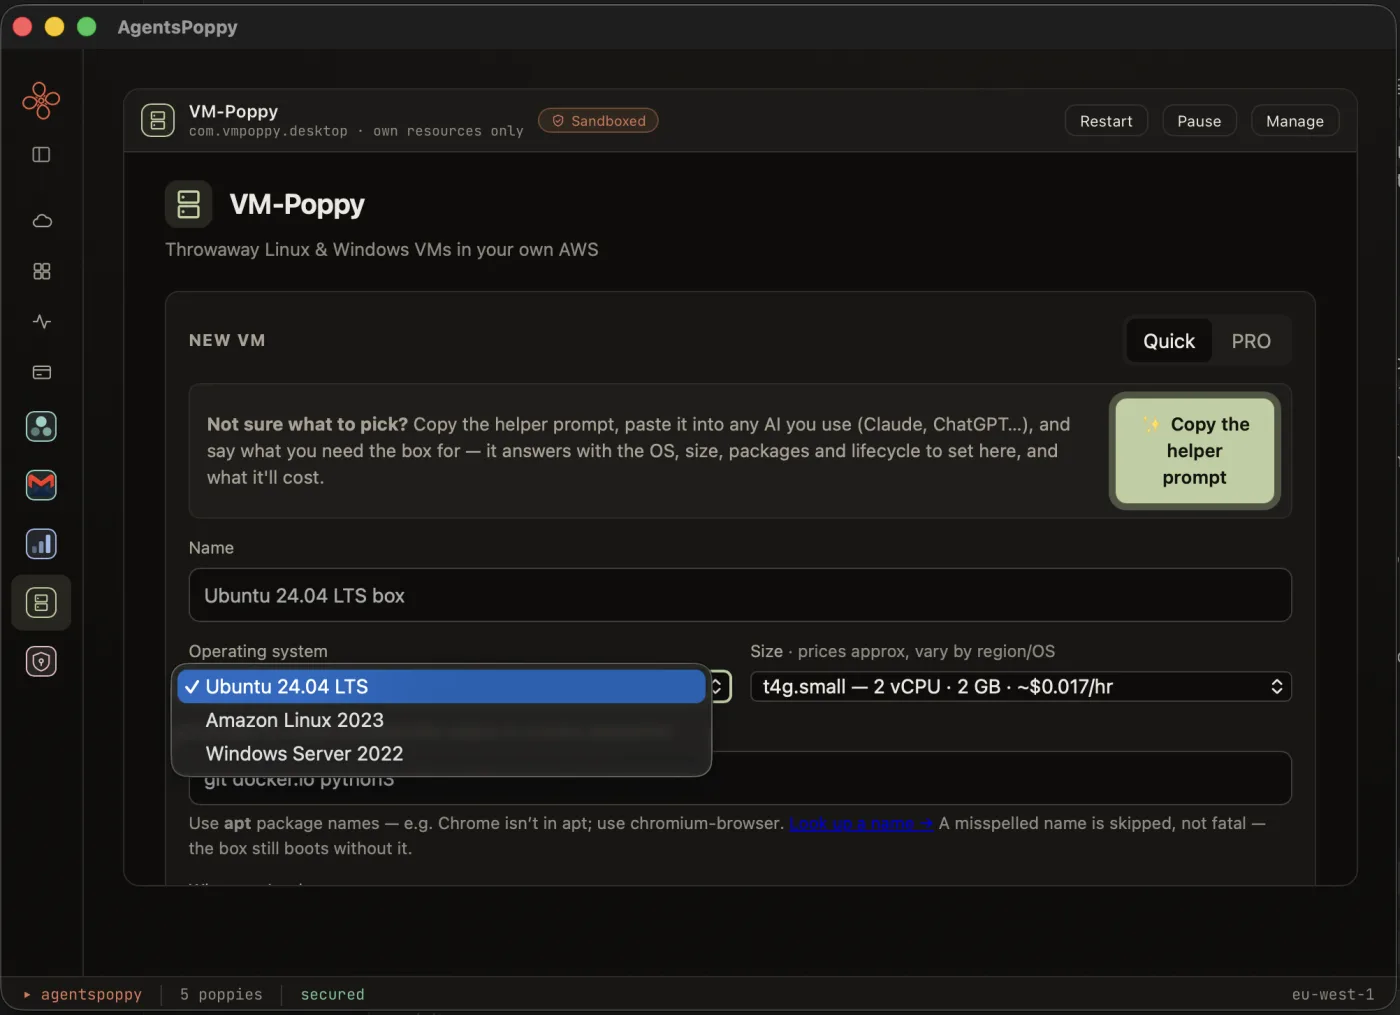Image resolution: width=1400 pixels, height=1015 pixels.
Task: Click the 'NEW VM' section heading
Action: click(x=227, y=340)
